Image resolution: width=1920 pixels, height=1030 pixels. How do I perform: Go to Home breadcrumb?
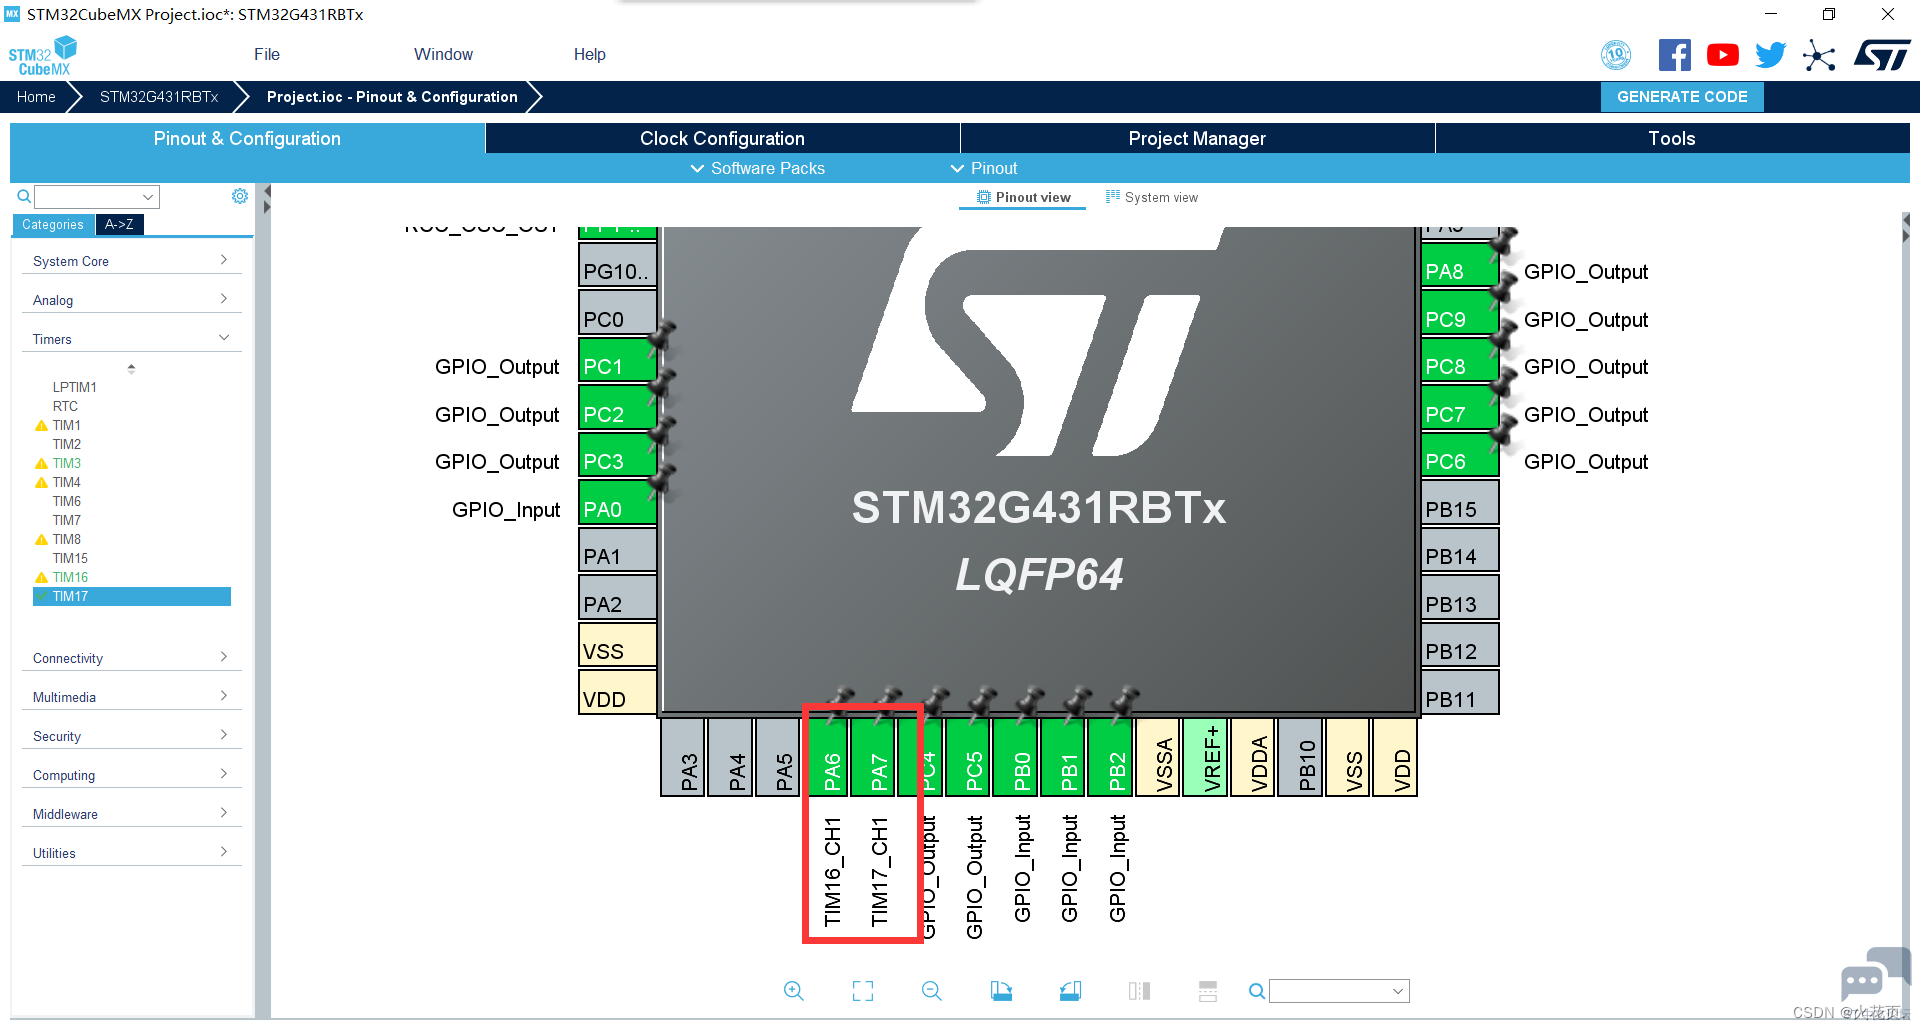pos(36,97)
